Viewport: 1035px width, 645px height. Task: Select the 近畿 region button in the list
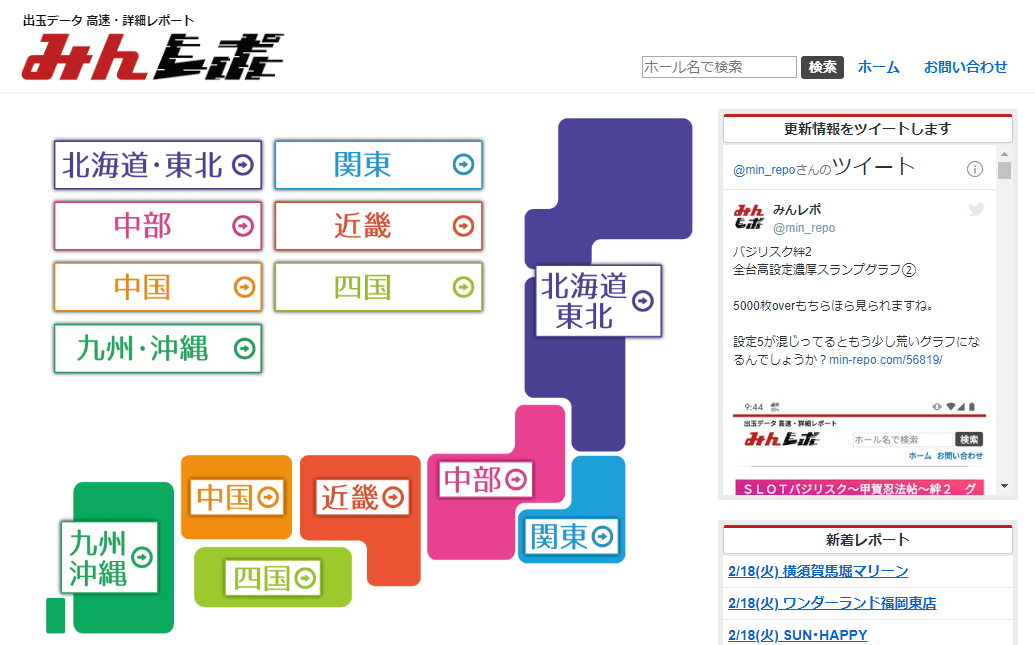point(378,226)
